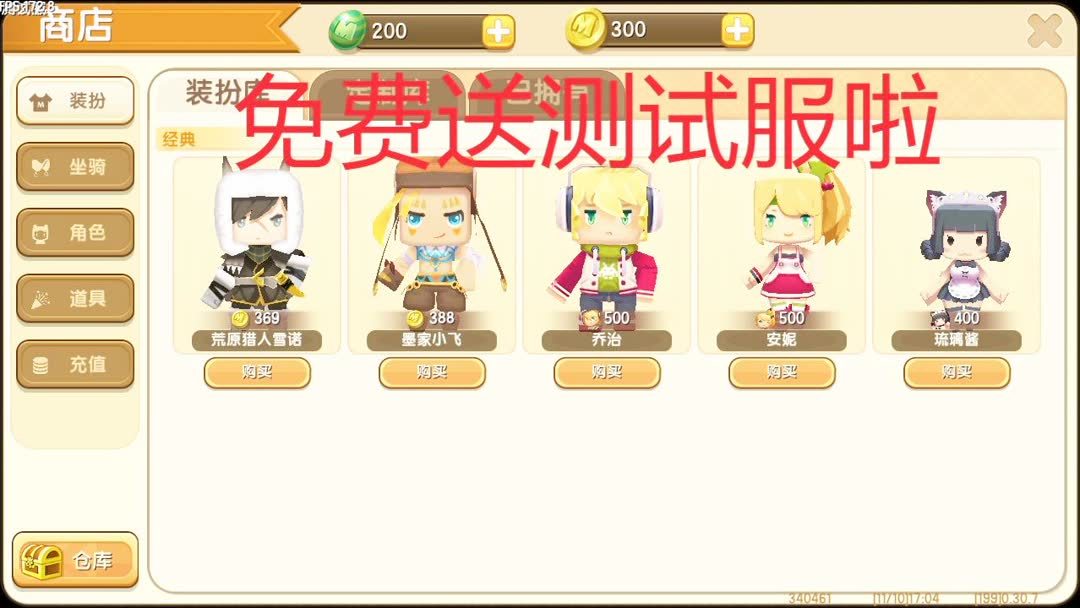This screenshot has height=608, width=1080.
Task: Click the gold coin currency icon
Action: click(x=585, y=30)
